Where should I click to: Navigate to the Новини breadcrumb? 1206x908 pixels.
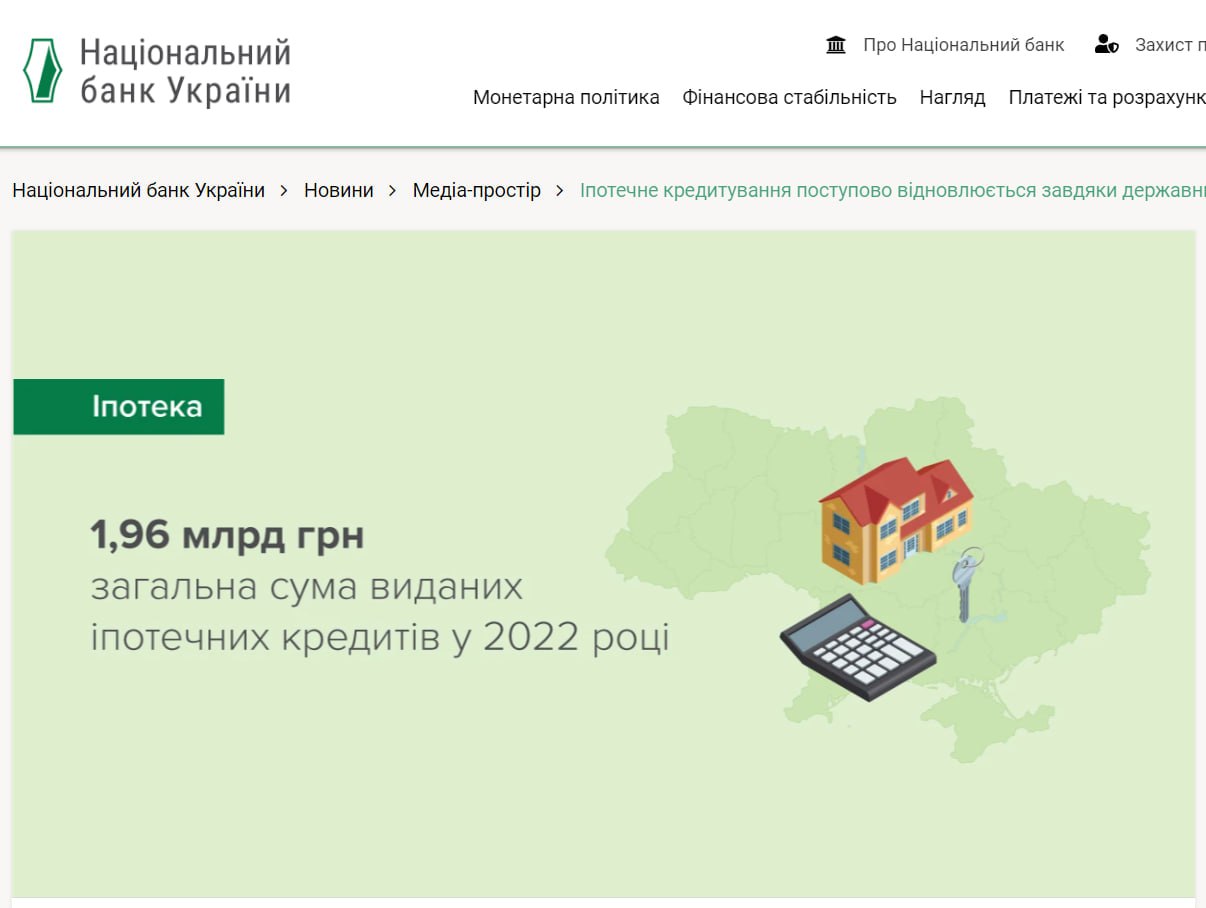coord(339,190)
